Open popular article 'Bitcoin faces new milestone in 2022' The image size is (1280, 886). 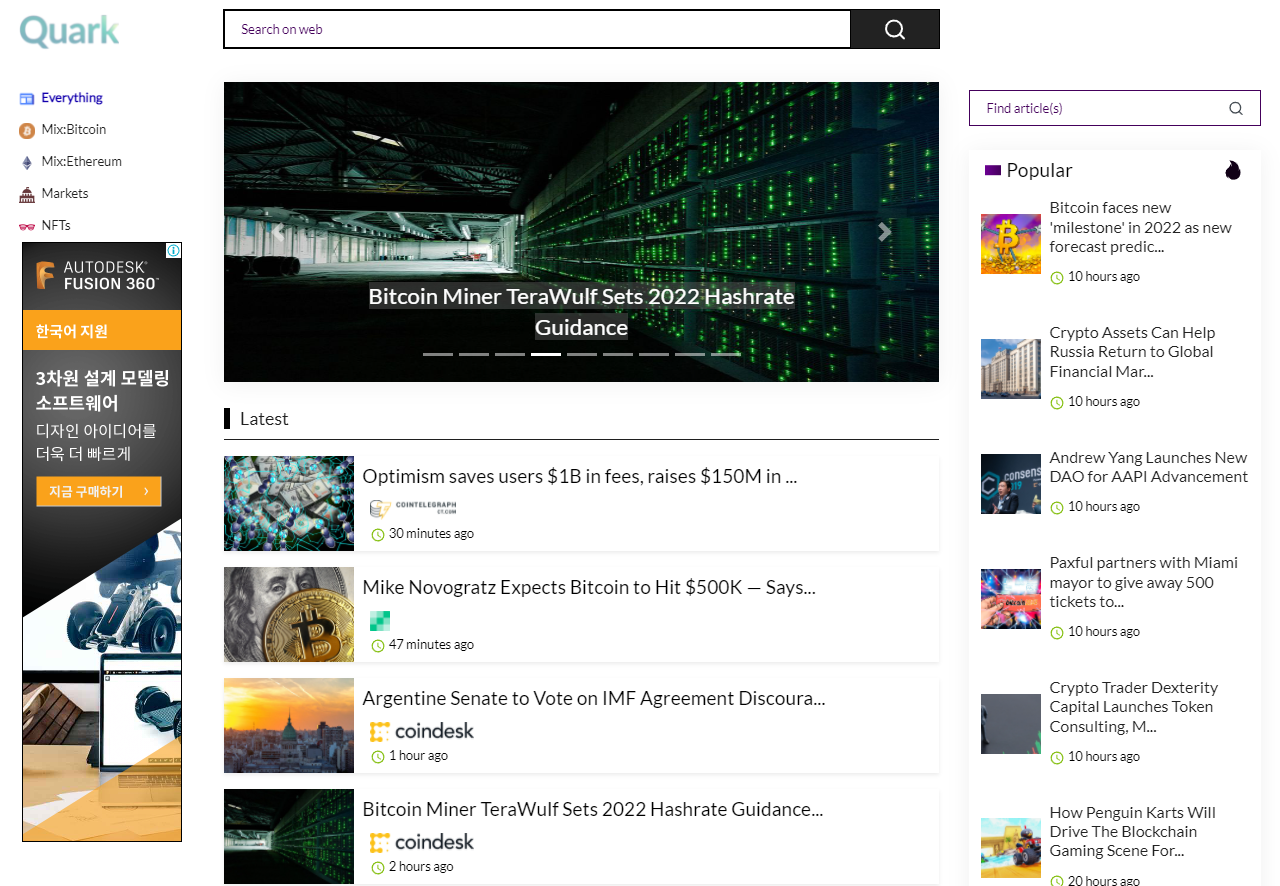click(x=1141, y=228)
